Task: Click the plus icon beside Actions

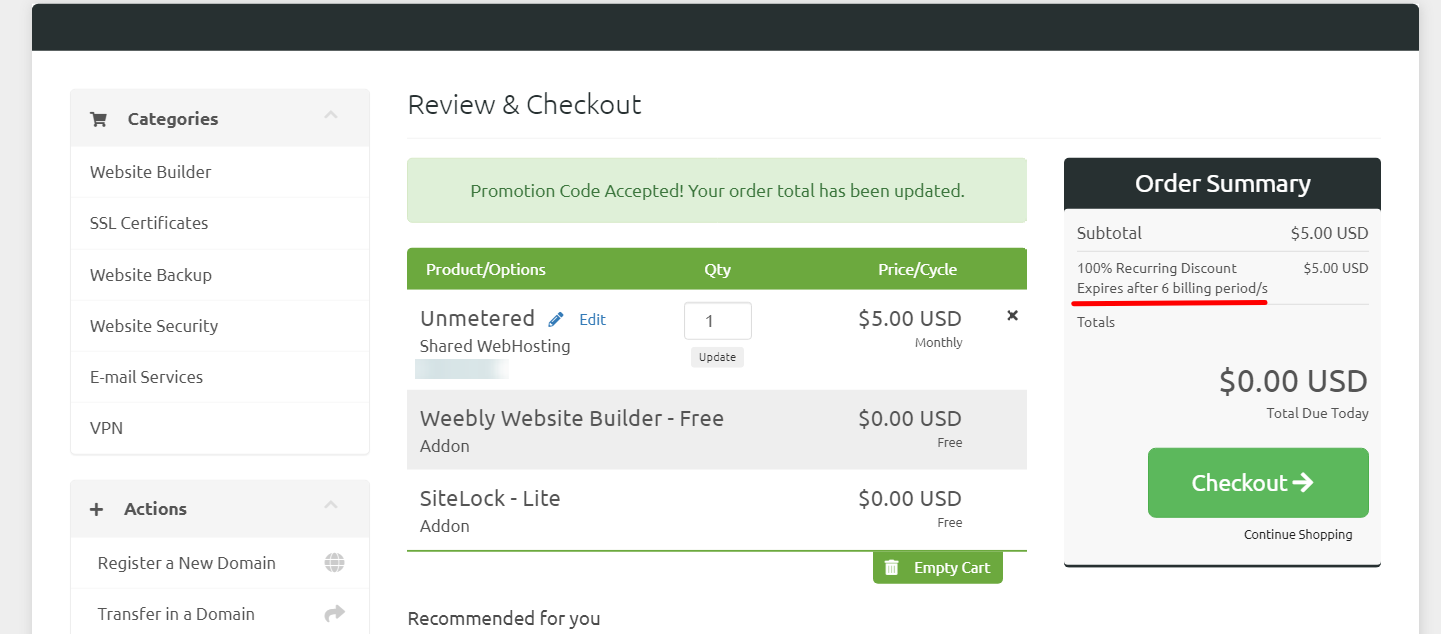Action: (97, 509)
